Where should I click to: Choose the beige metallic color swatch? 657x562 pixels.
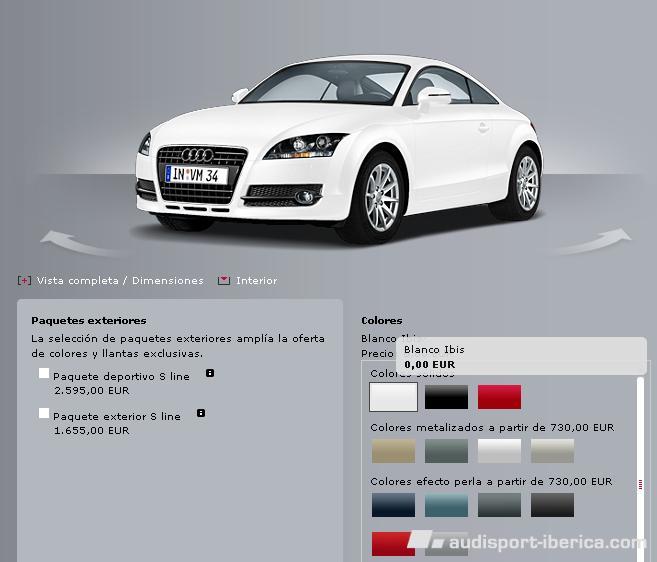point(393,451)
